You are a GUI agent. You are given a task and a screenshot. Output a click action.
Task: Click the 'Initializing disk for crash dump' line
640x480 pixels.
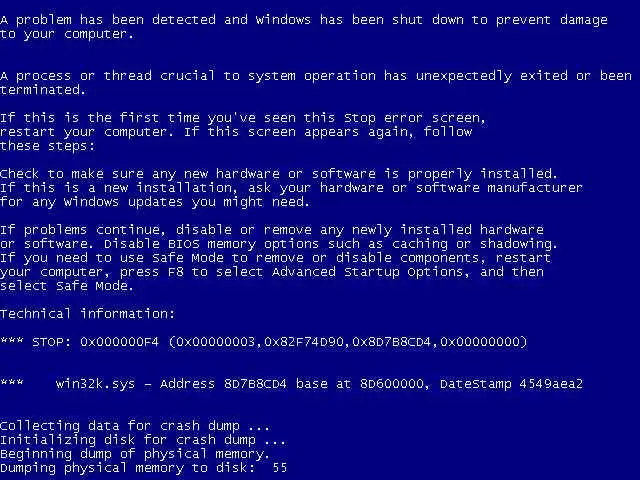tap(143, 440)
